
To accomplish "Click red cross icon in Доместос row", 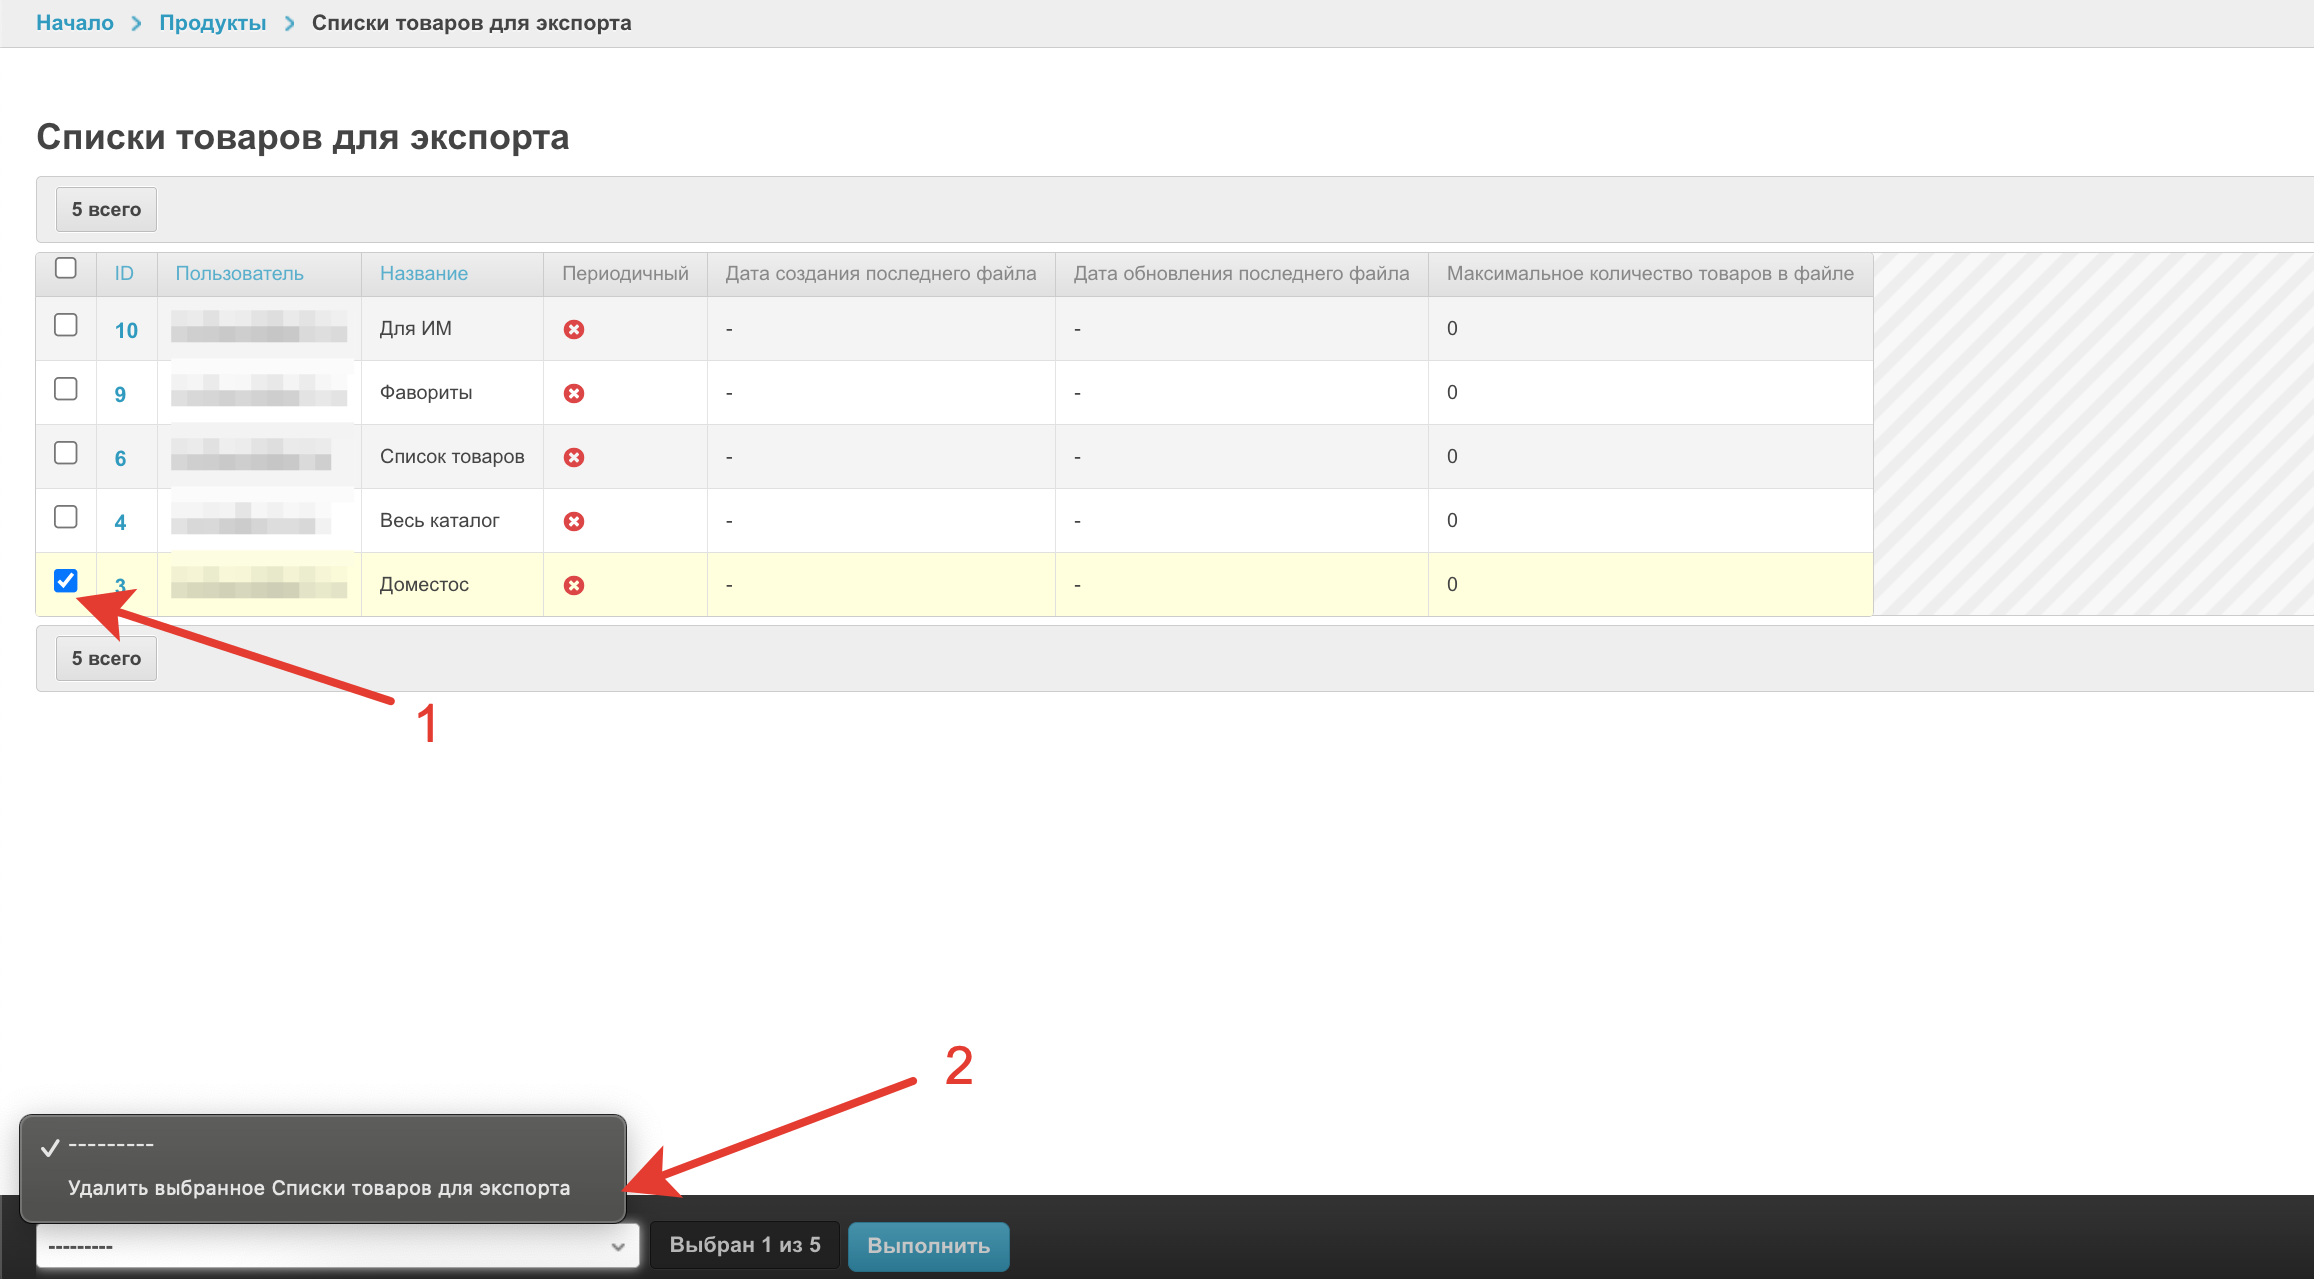I will 573,585.
